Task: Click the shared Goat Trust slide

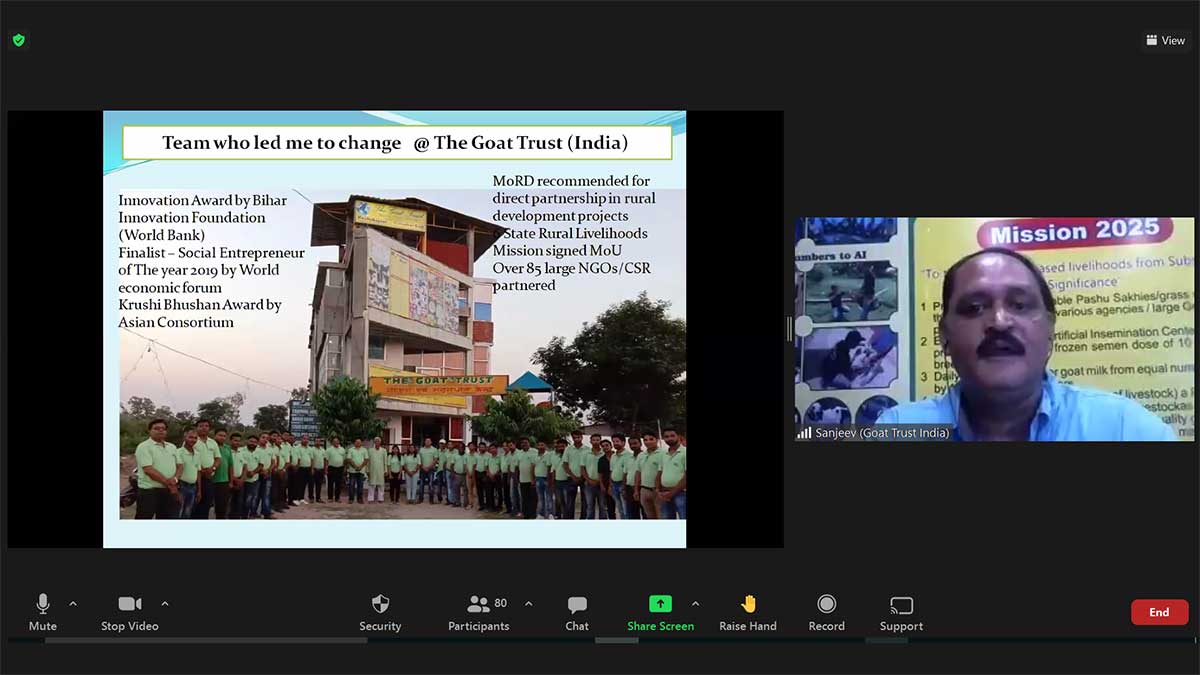Action: click(x=394, y=328)
